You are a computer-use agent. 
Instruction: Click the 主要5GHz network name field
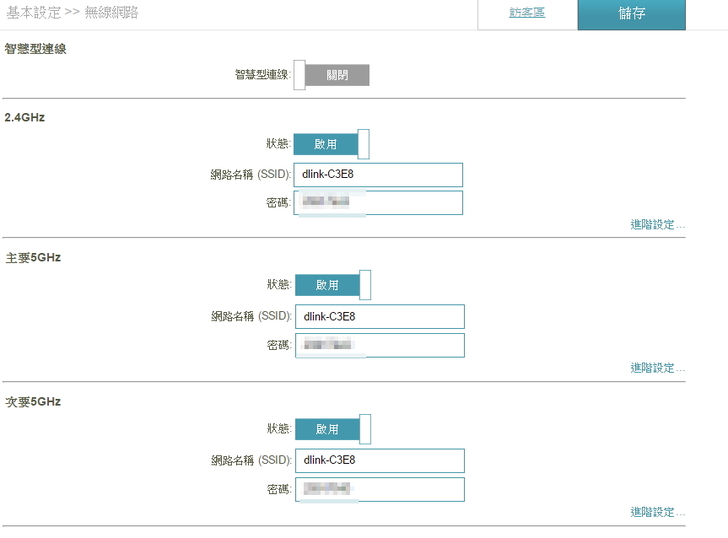coord(379,317)
